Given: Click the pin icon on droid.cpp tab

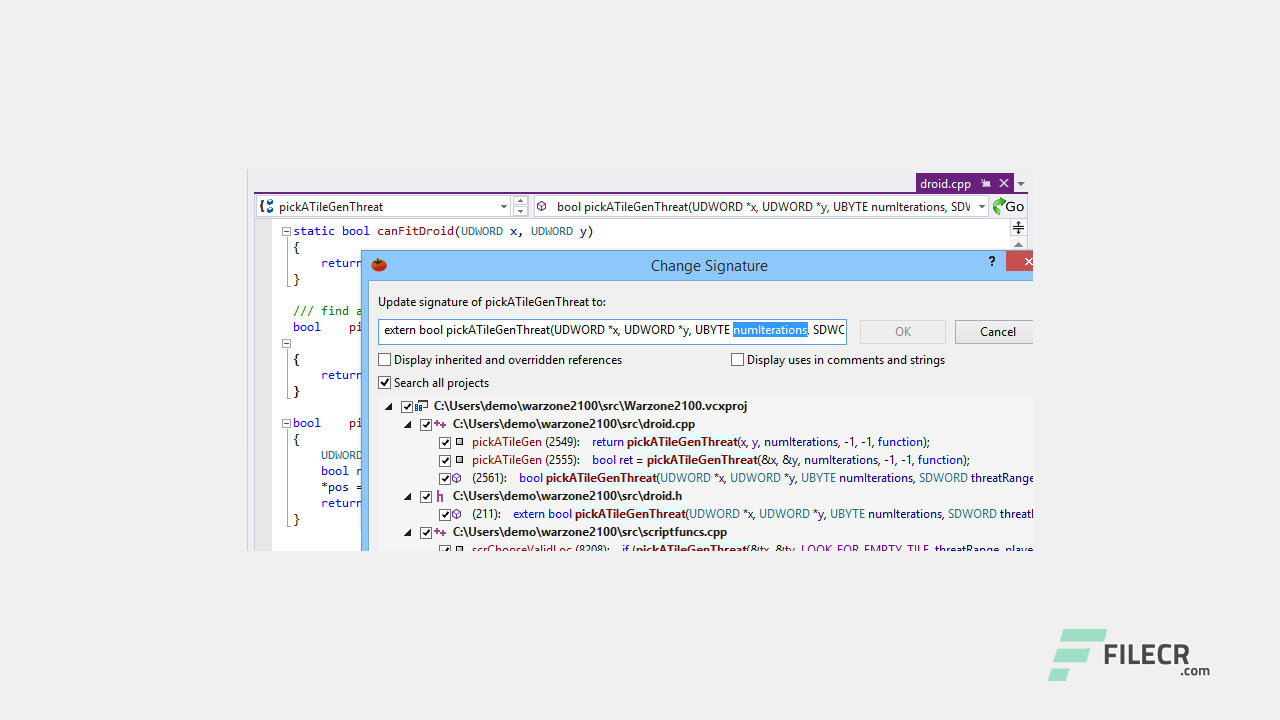Looking at the screenshot, I should [x=986, y=184].
